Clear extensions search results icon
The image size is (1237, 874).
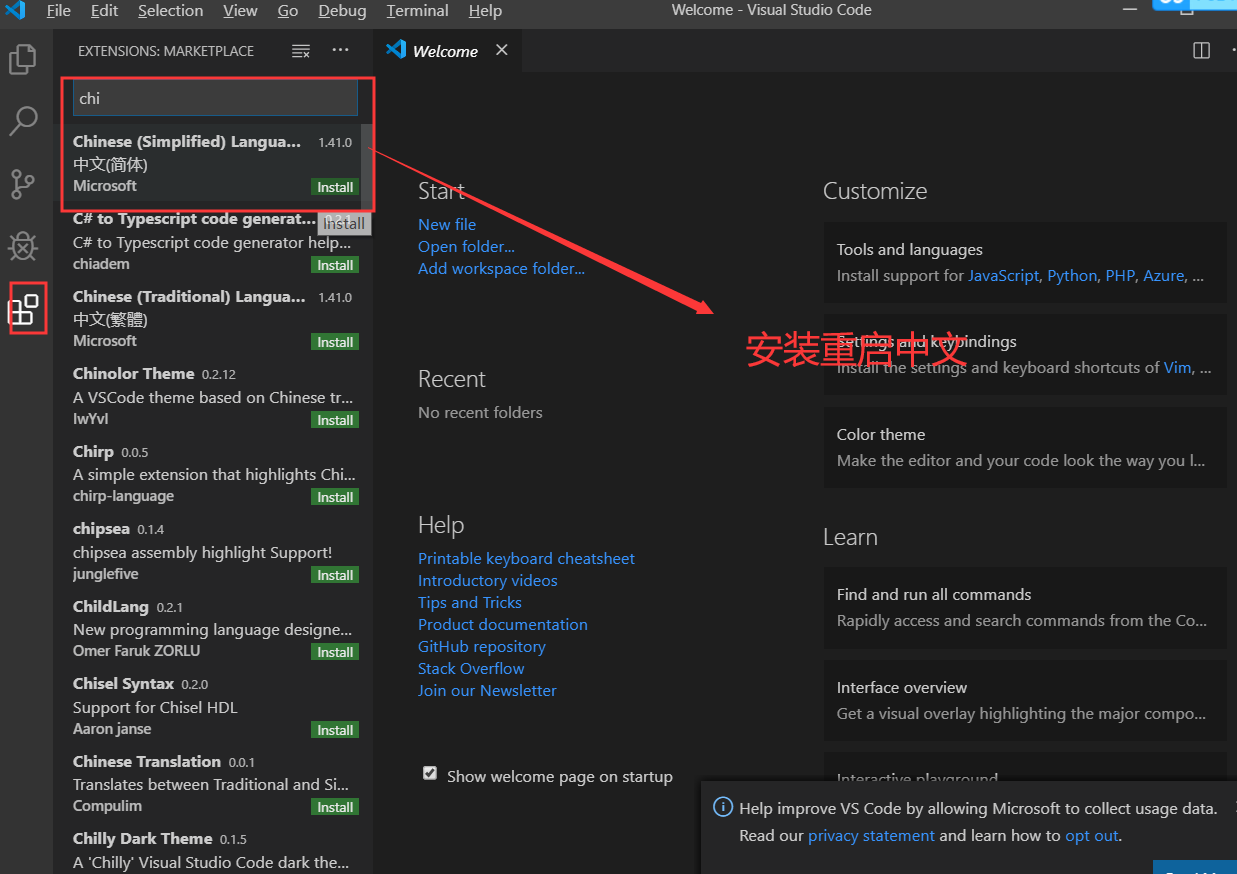(300, 51)
